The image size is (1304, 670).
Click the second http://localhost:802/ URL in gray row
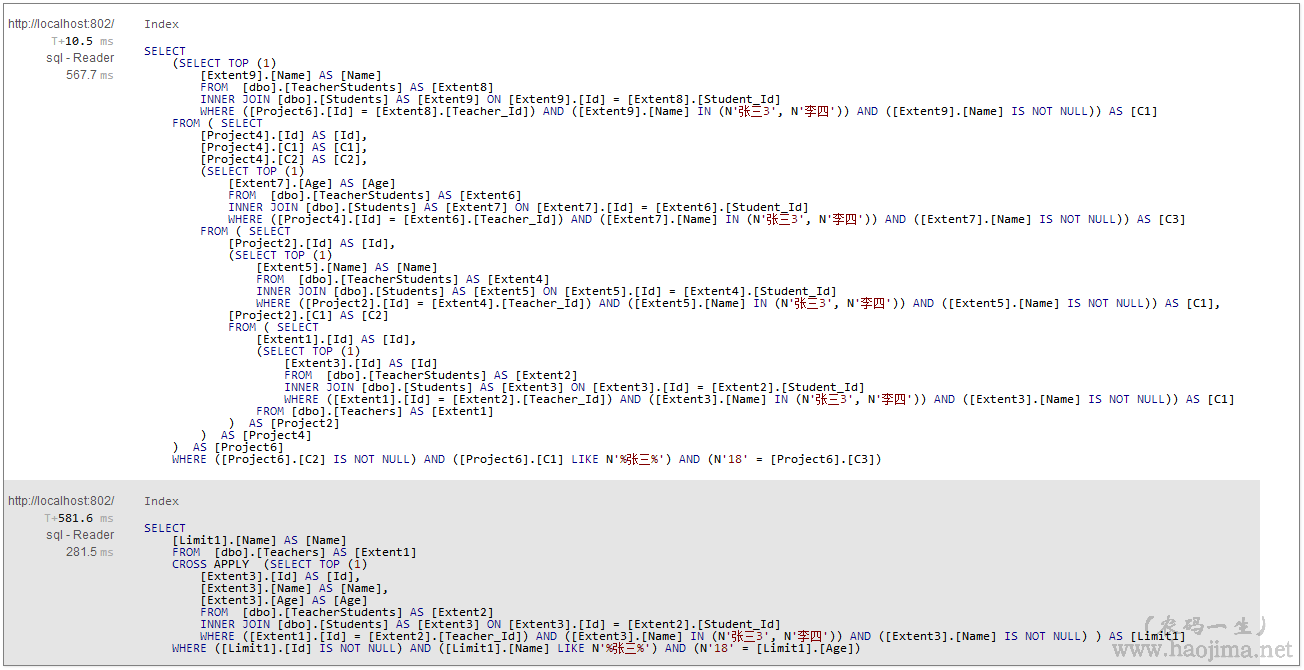61,501
